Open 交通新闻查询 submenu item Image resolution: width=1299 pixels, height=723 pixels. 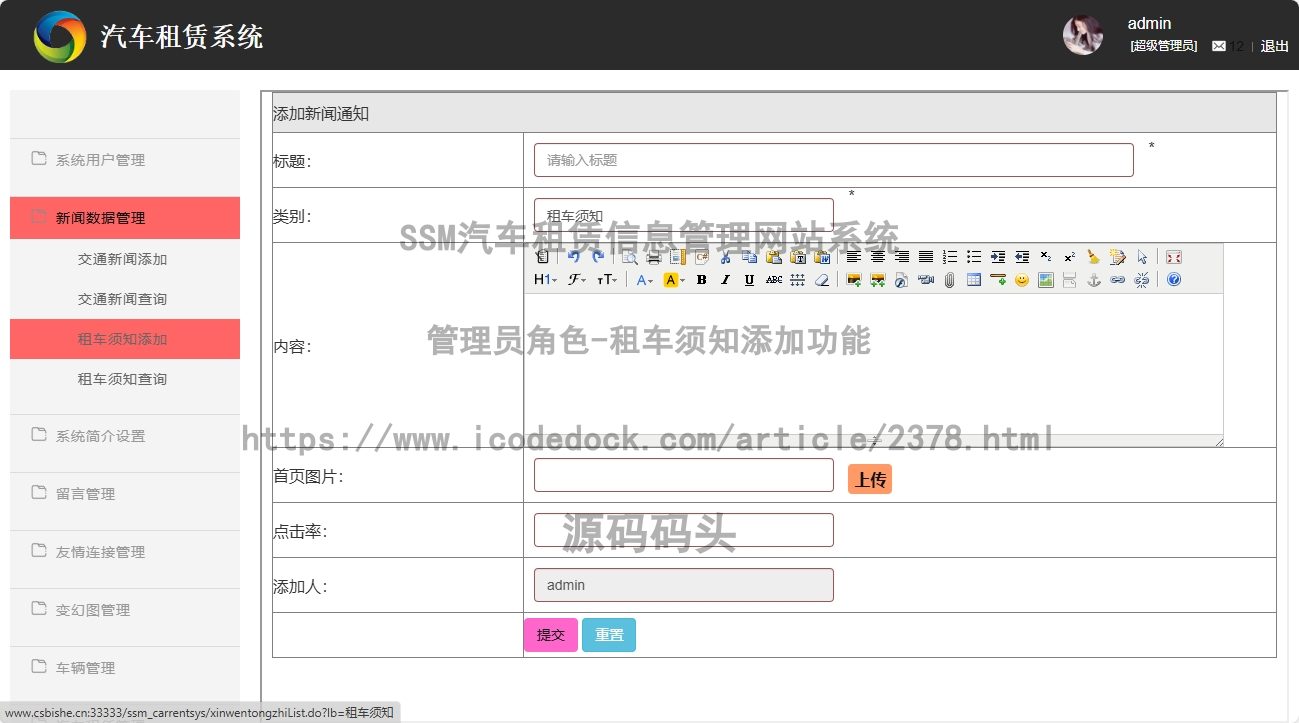(x=125, y=299)
